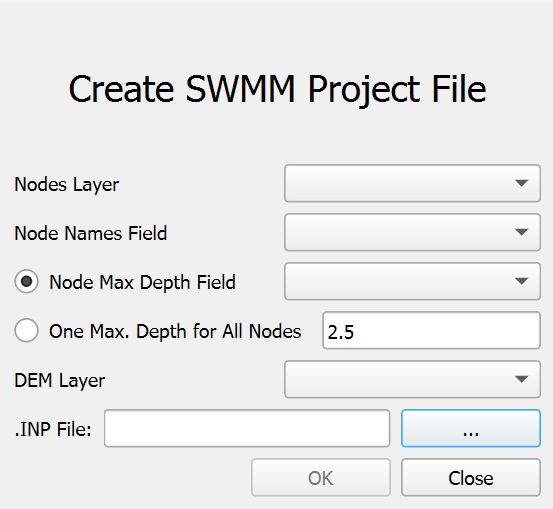Image resolution: width=553 pixels, height=509 pixels.
Task: Click the OK button
Action: 321,477
